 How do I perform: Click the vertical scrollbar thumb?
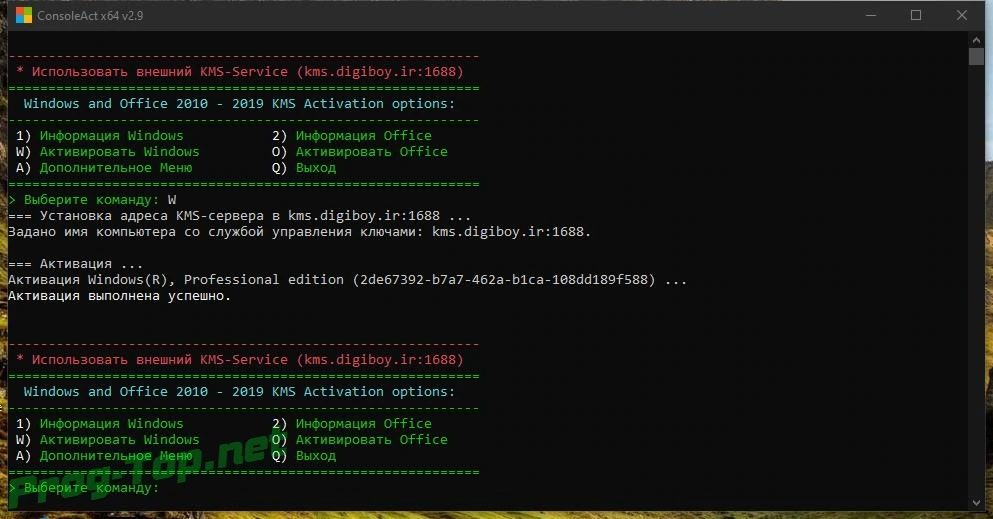(x=976, y=56)
